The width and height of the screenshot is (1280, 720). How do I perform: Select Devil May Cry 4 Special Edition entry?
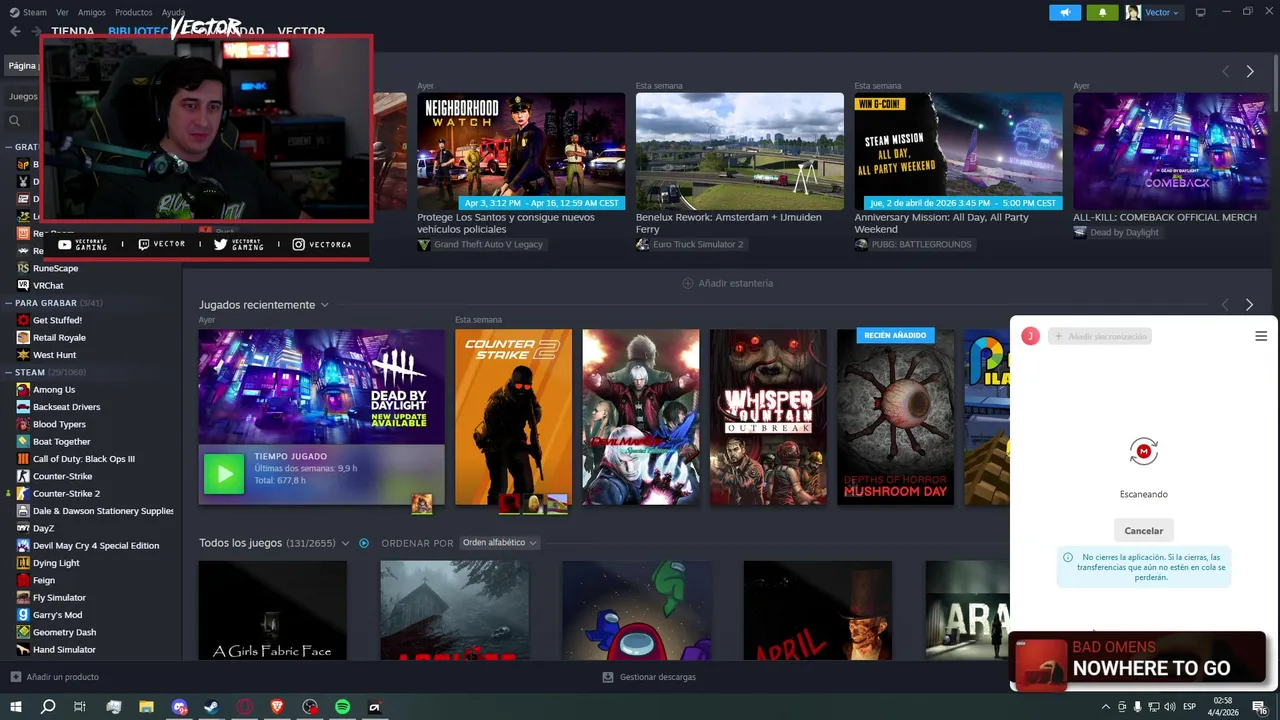[96, 546]
